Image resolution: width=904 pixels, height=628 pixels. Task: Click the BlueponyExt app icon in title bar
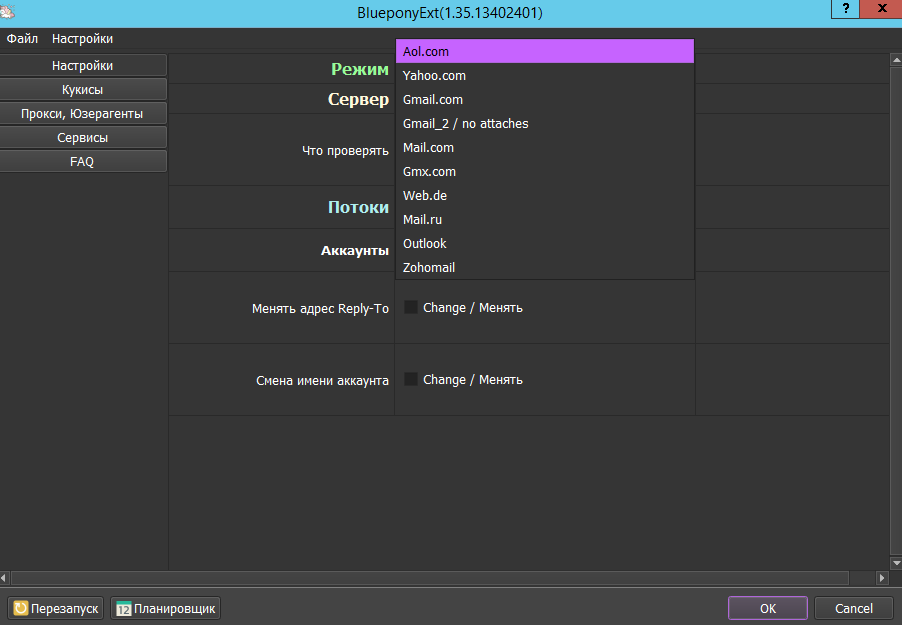tap(7, 11)
